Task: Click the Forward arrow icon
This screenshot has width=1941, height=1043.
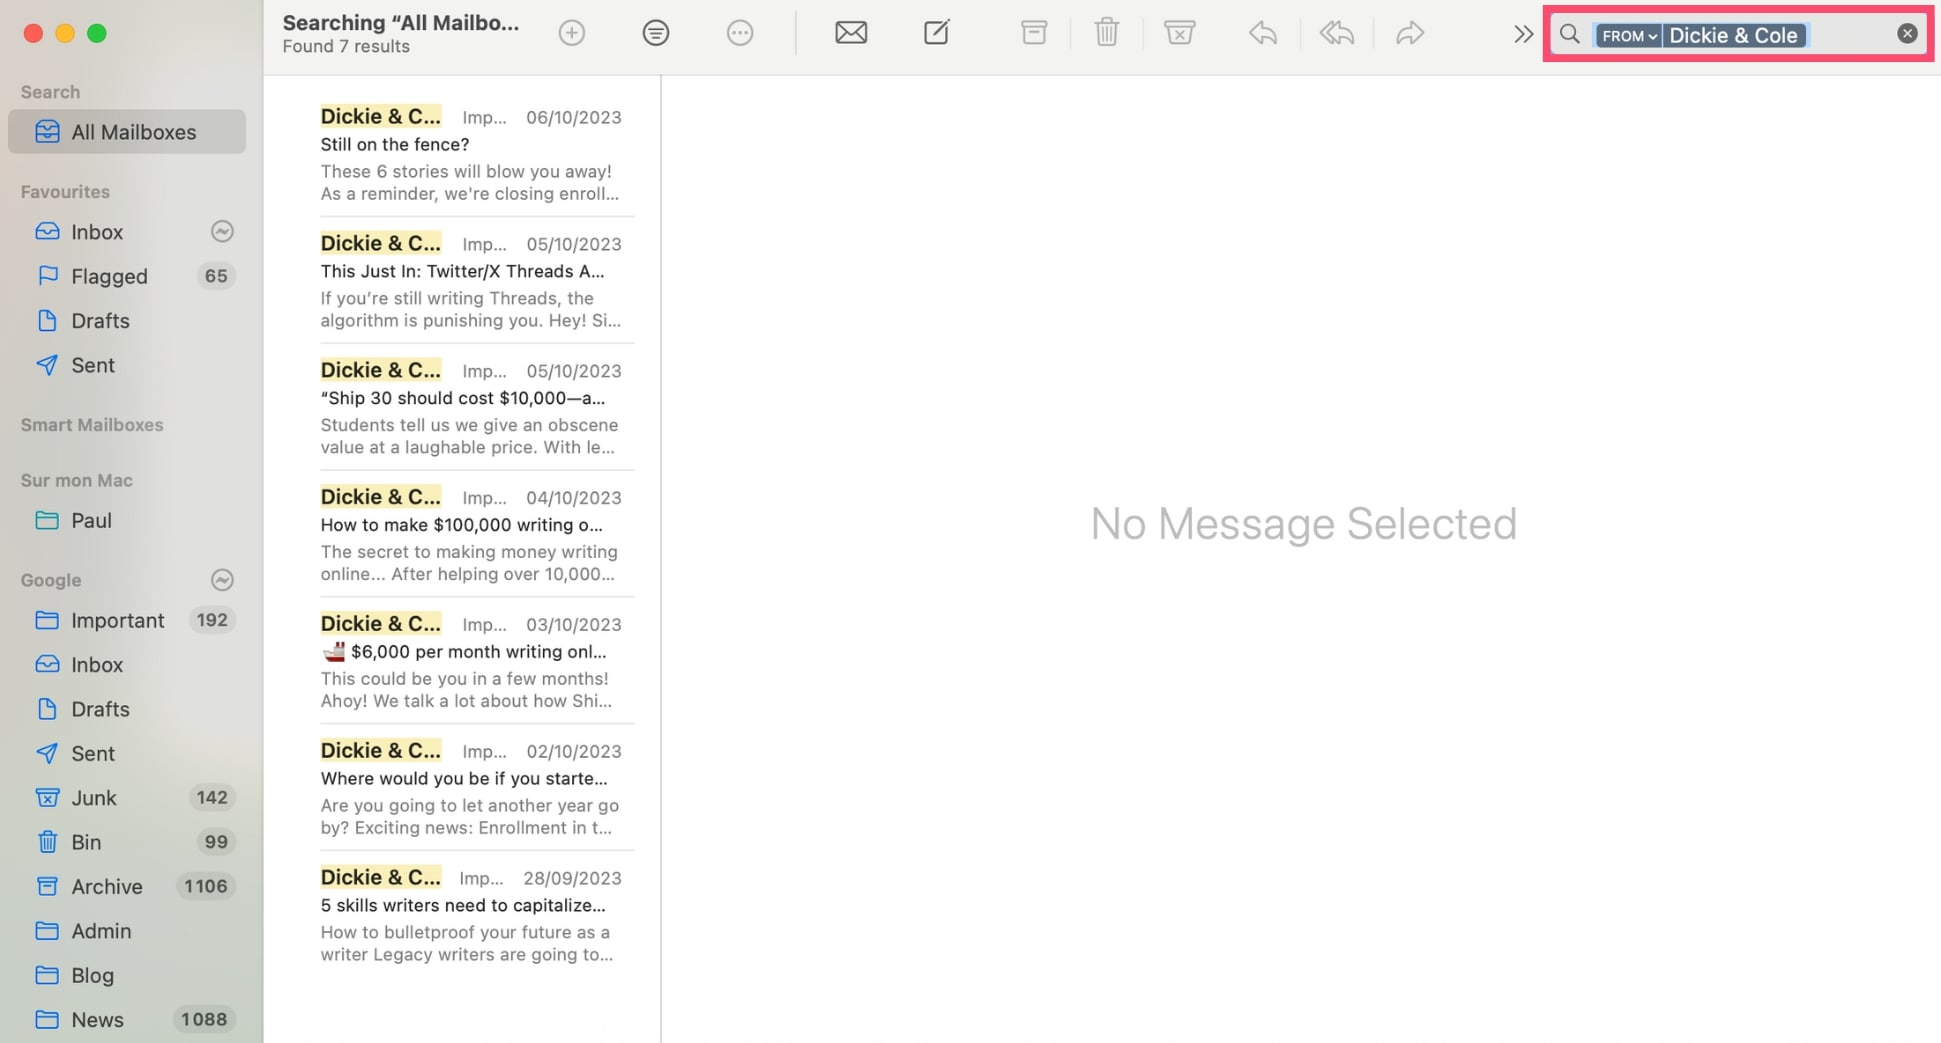Action: 1409,33
